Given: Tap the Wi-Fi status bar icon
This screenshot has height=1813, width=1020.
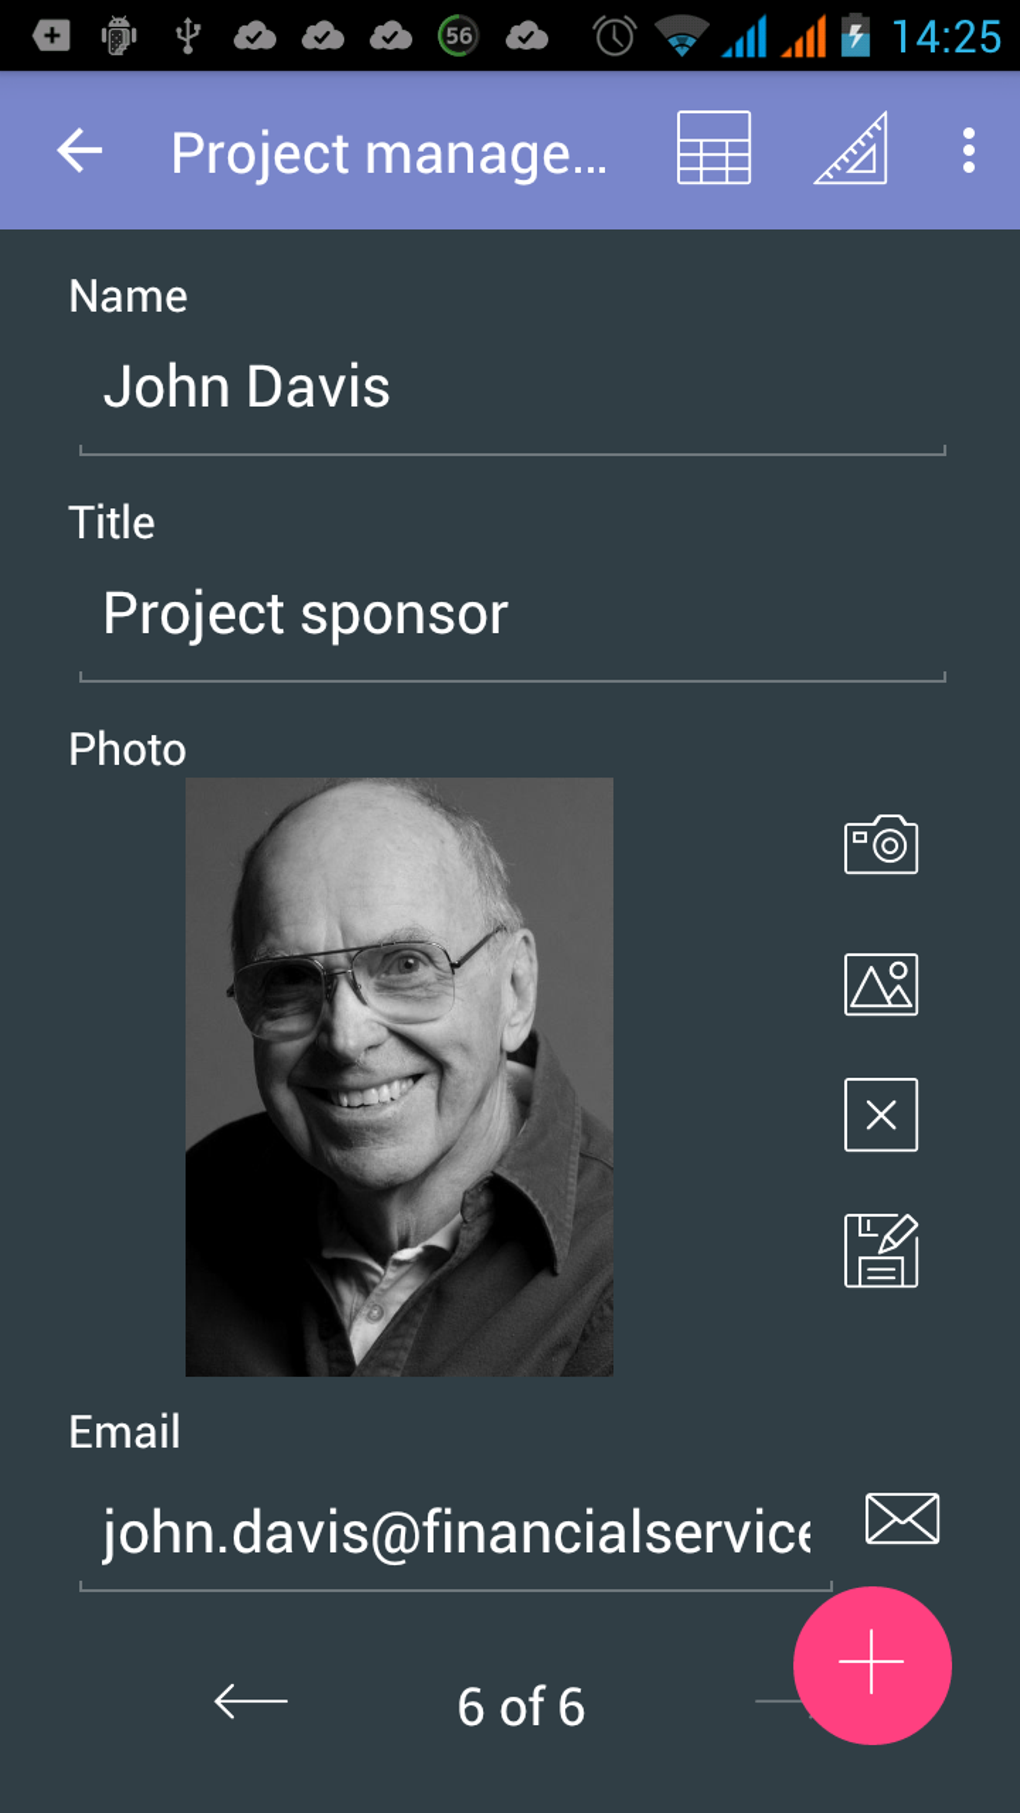Looking at the screenshot, I should 681,38.
